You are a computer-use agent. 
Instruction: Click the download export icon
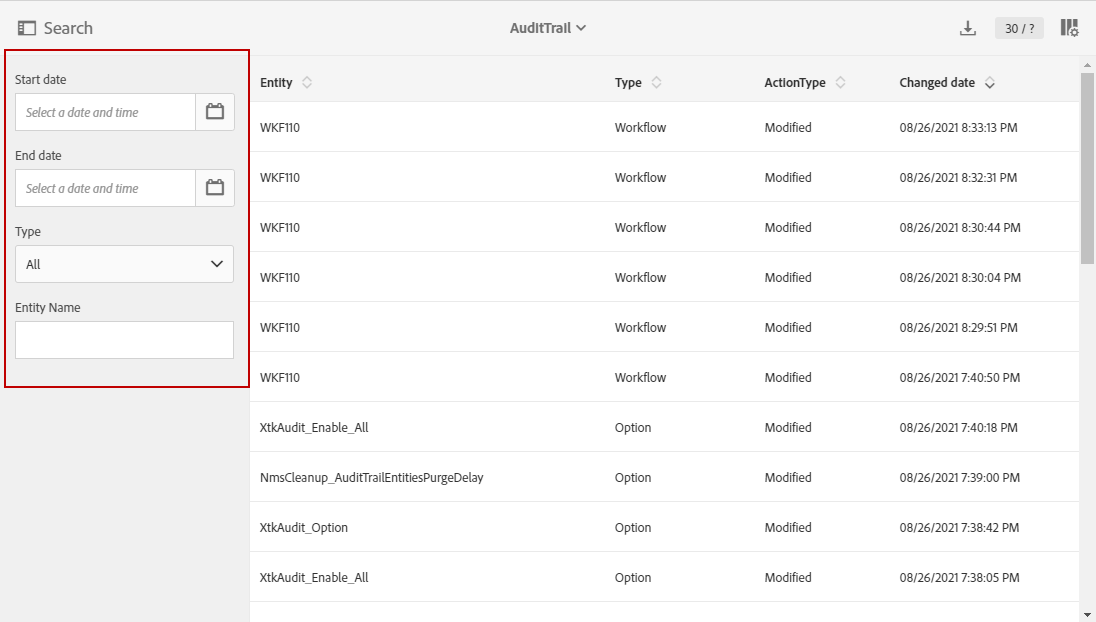(967, 28)
